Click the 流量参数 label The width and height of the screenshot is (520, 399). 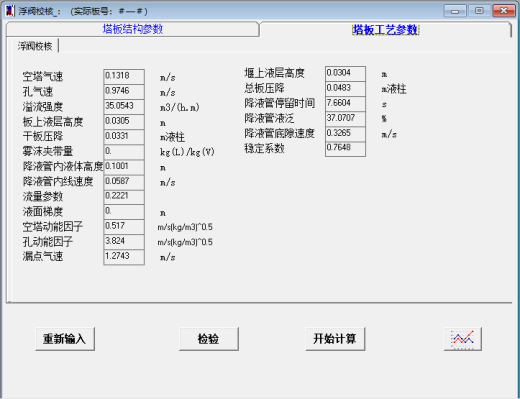point(43,196)
